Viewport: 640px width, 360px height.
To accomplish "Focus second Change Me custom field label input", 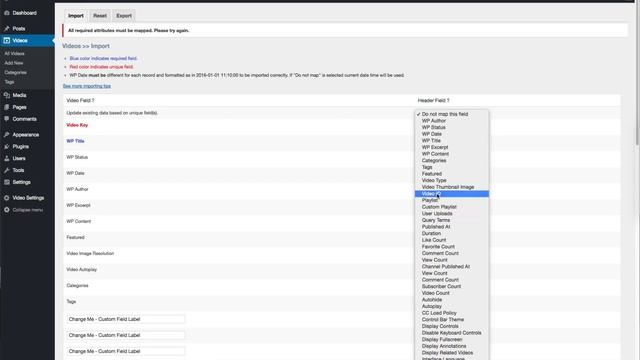I will point(126,335).
